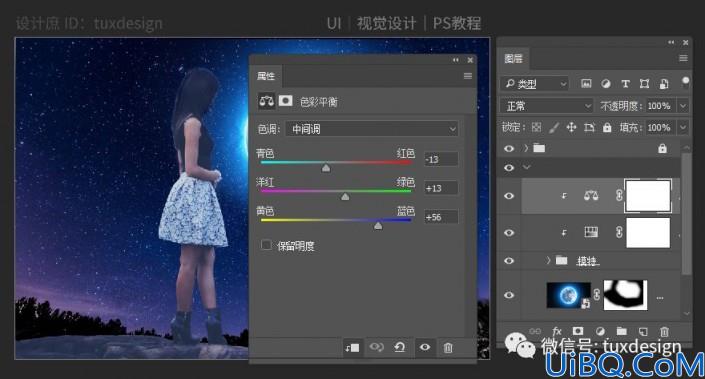Image resolution: width=705 pixels, height=379 pixels.
Task: Click the yellow-blue value field +56
Action: point(441,217)
